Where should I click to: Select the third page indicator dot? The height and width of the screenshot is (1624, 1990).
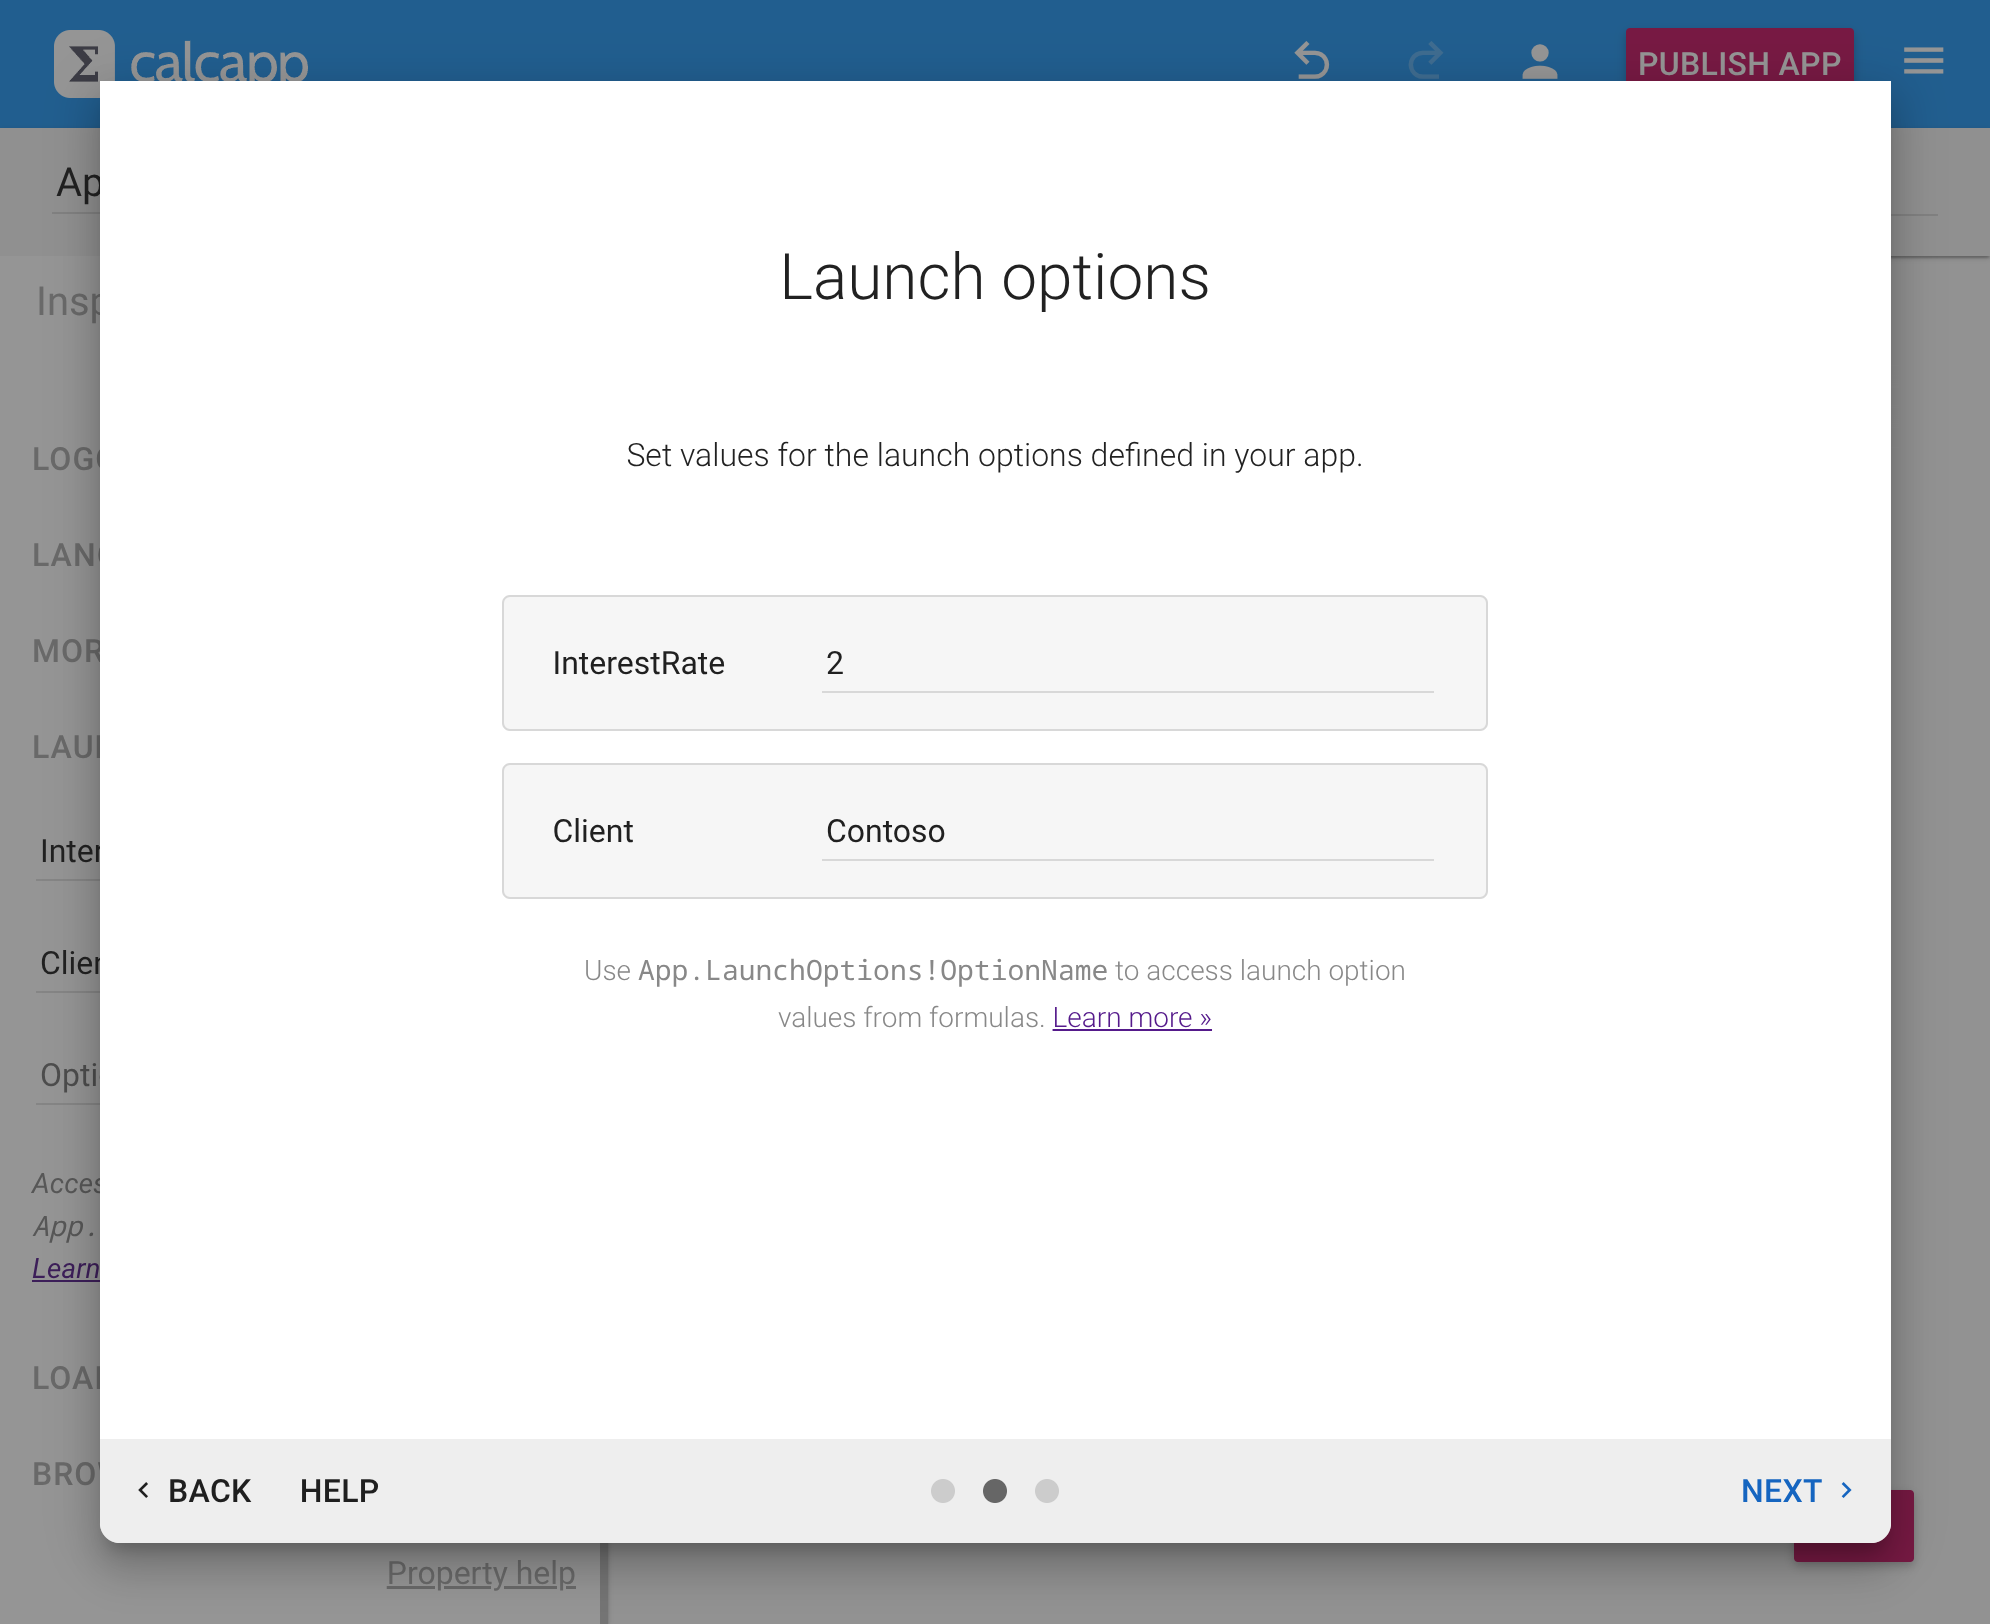pyautogui.click(x=1047, y=1490)
